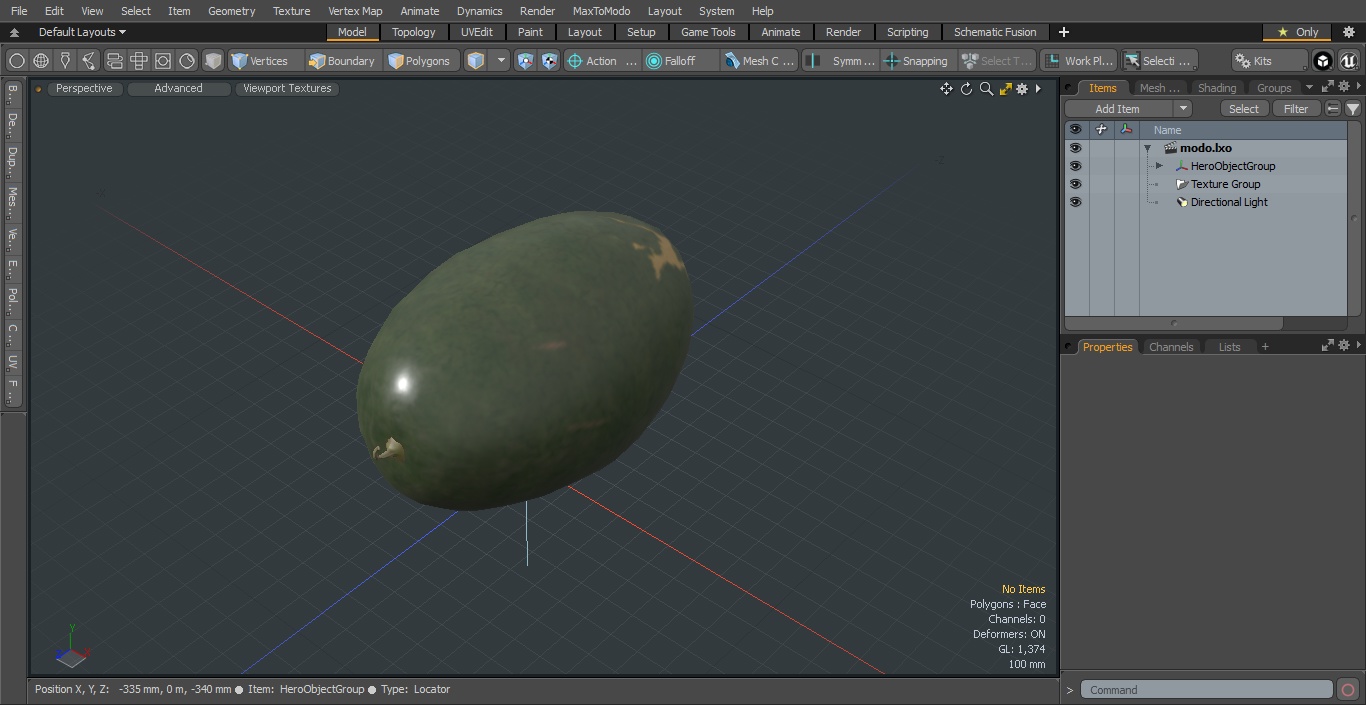The width and height of the screenshot is (1366, 705).
Task: Click the square-with-circle toolbar icon
Action: tap(163, 61)
